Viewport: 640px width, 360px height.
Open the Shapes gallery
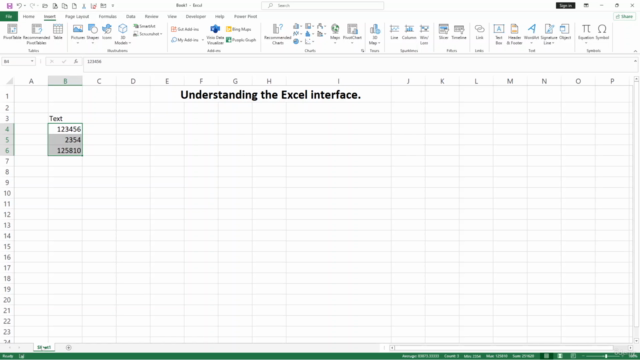(x=93, y=33)
